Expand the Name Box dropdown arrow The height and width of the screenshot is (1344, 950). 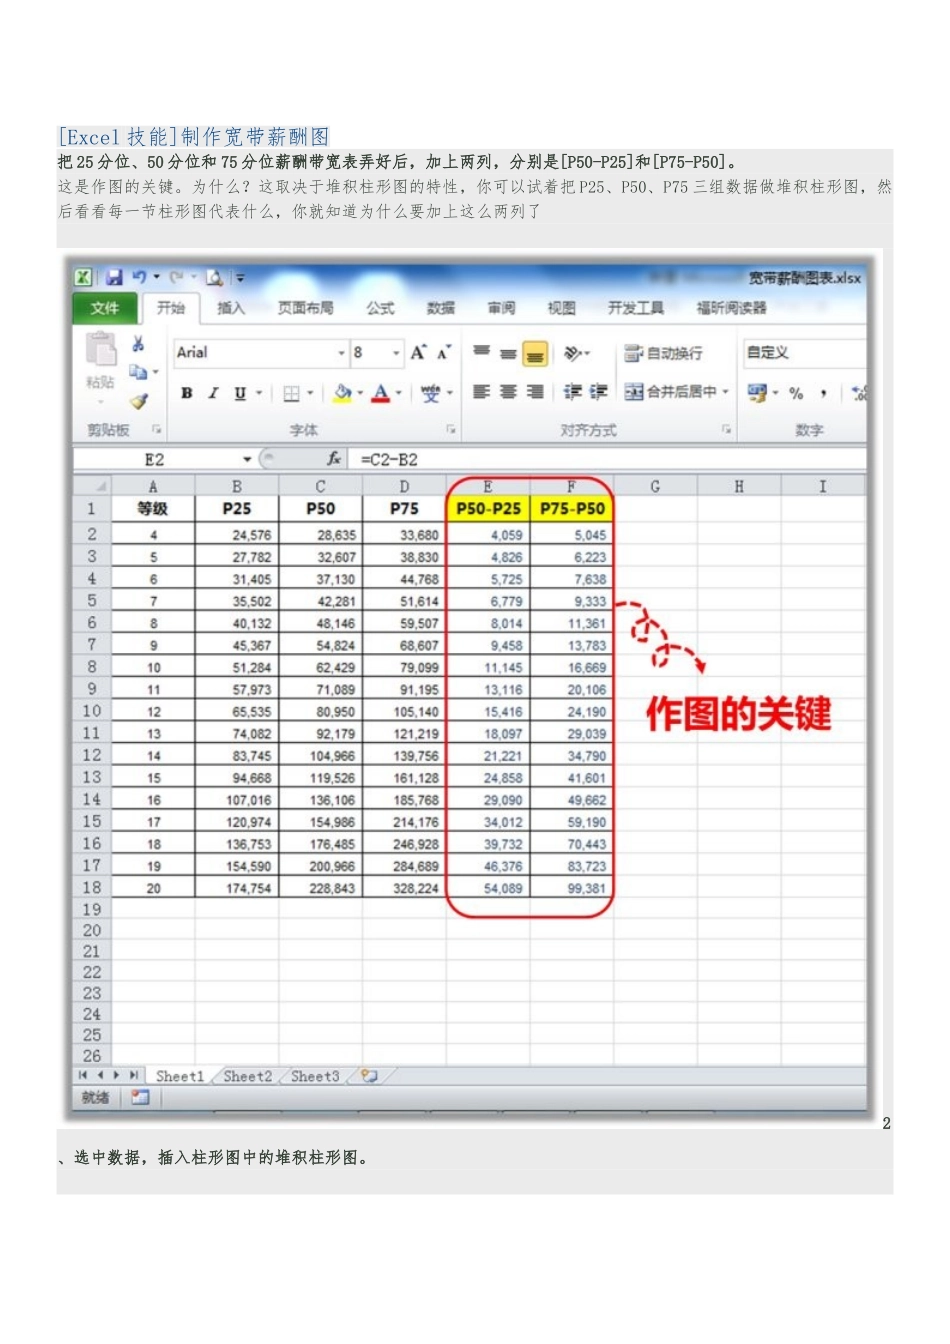click(x=247, y=459)
